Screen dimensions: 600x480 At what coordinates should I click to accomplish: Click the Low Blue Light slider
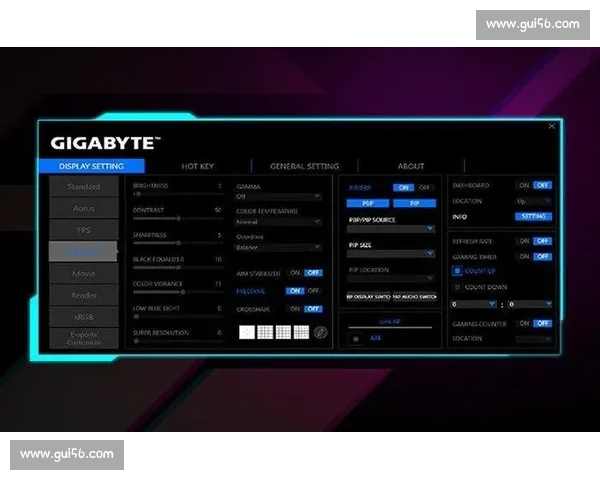tap(178, 317)
